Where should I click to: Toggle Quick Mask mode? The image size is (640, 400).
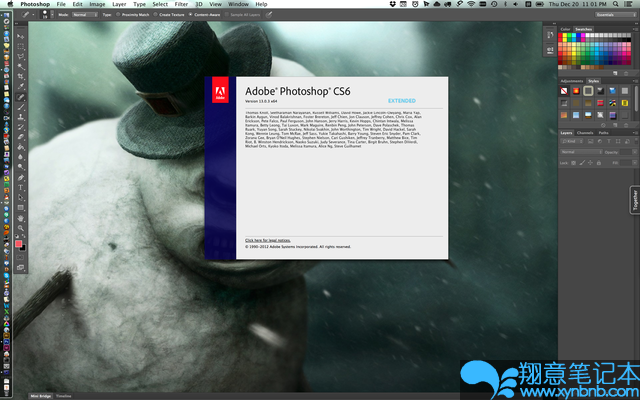[20, 258]
